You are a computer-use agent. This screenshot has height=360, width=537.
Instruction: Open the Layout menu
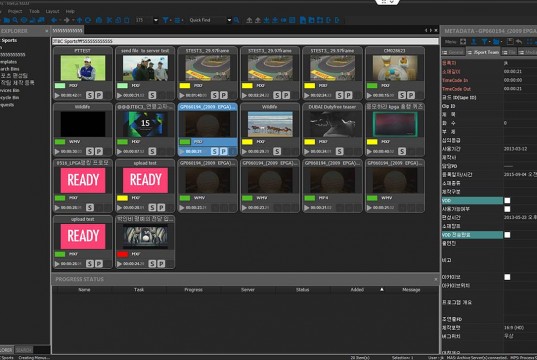(x=52, y=11)
